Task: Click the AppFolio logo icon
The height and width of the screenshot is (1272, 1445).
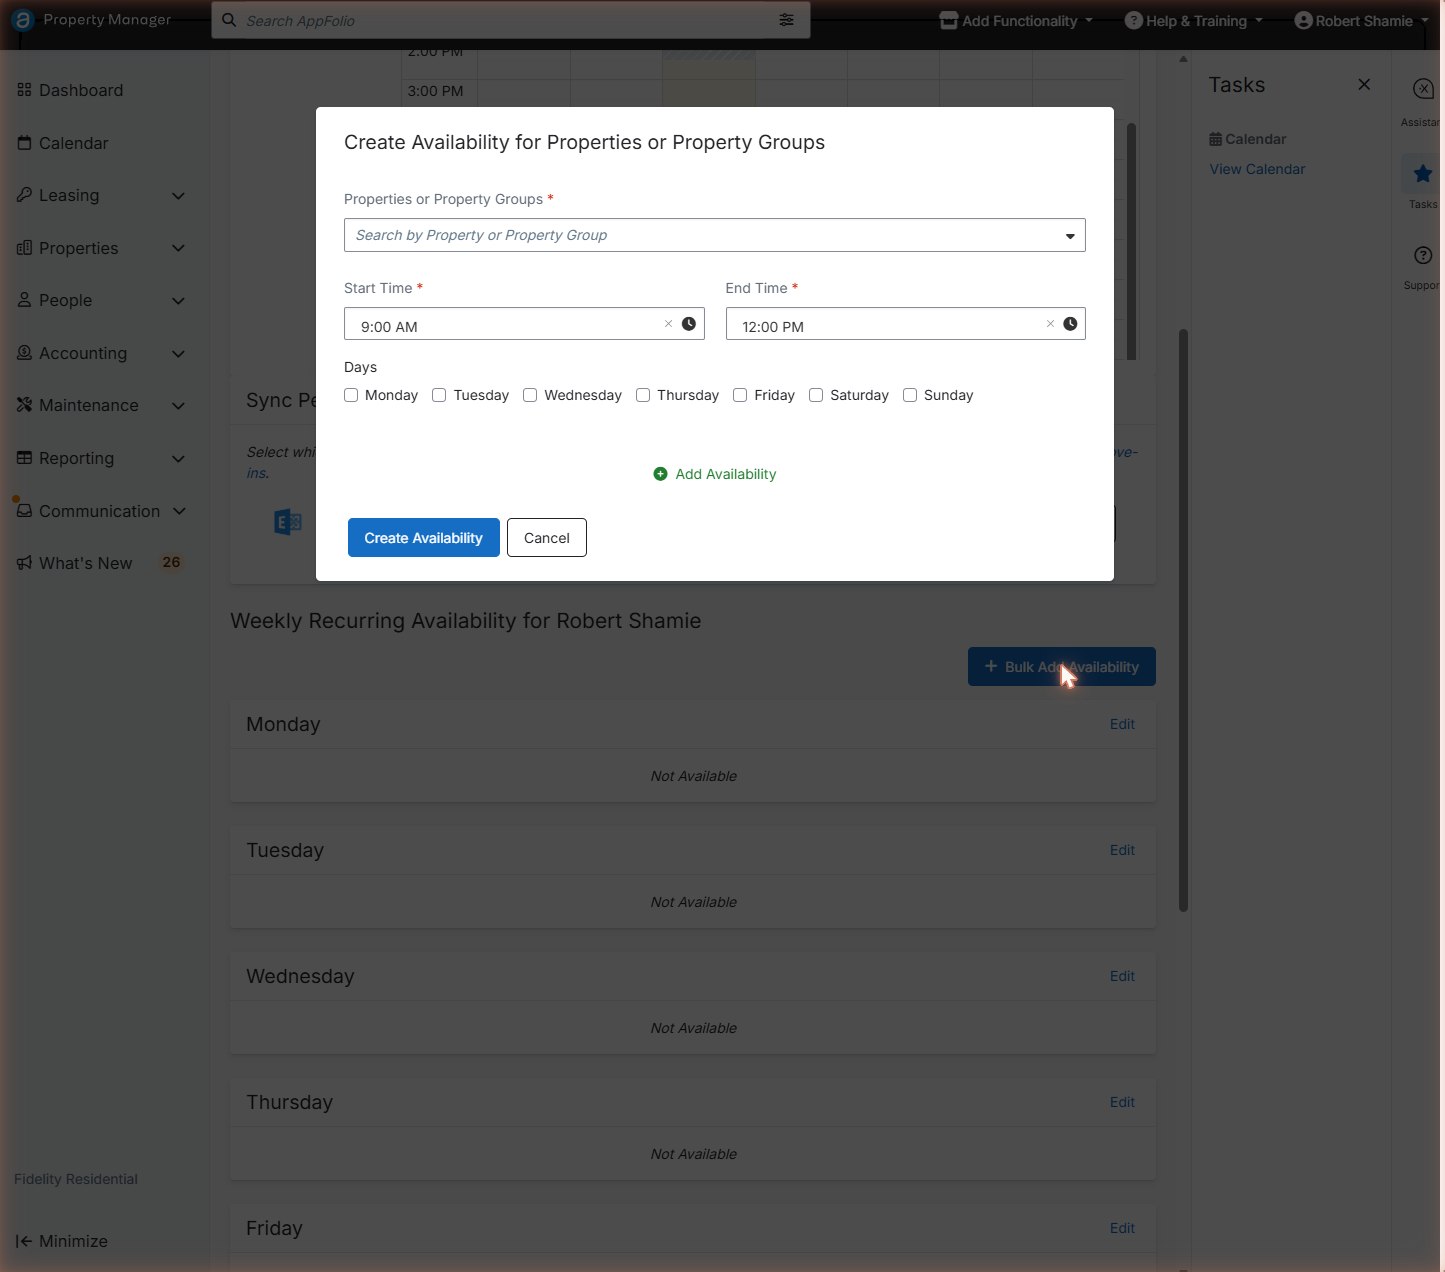Action: tap(22, 20)
